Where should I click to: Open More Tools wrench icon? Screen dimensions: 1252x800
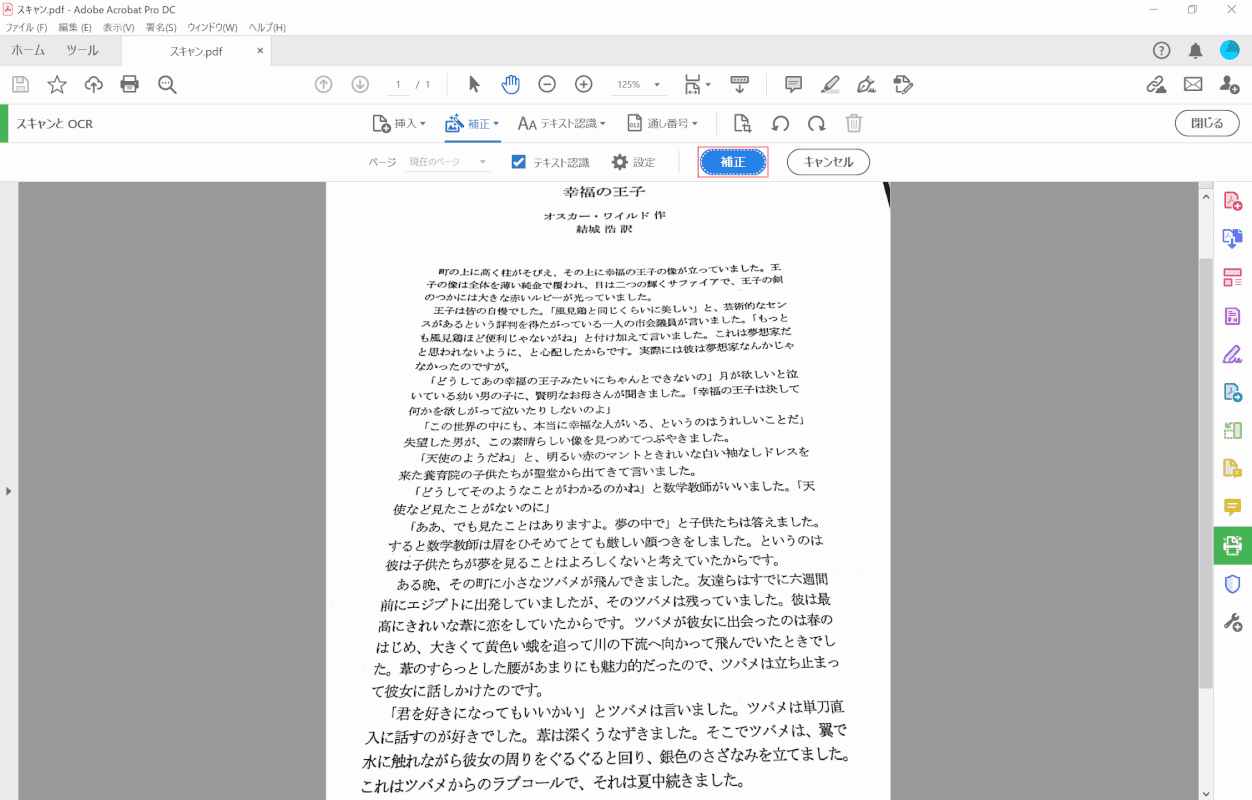[x=1232, y=622]
